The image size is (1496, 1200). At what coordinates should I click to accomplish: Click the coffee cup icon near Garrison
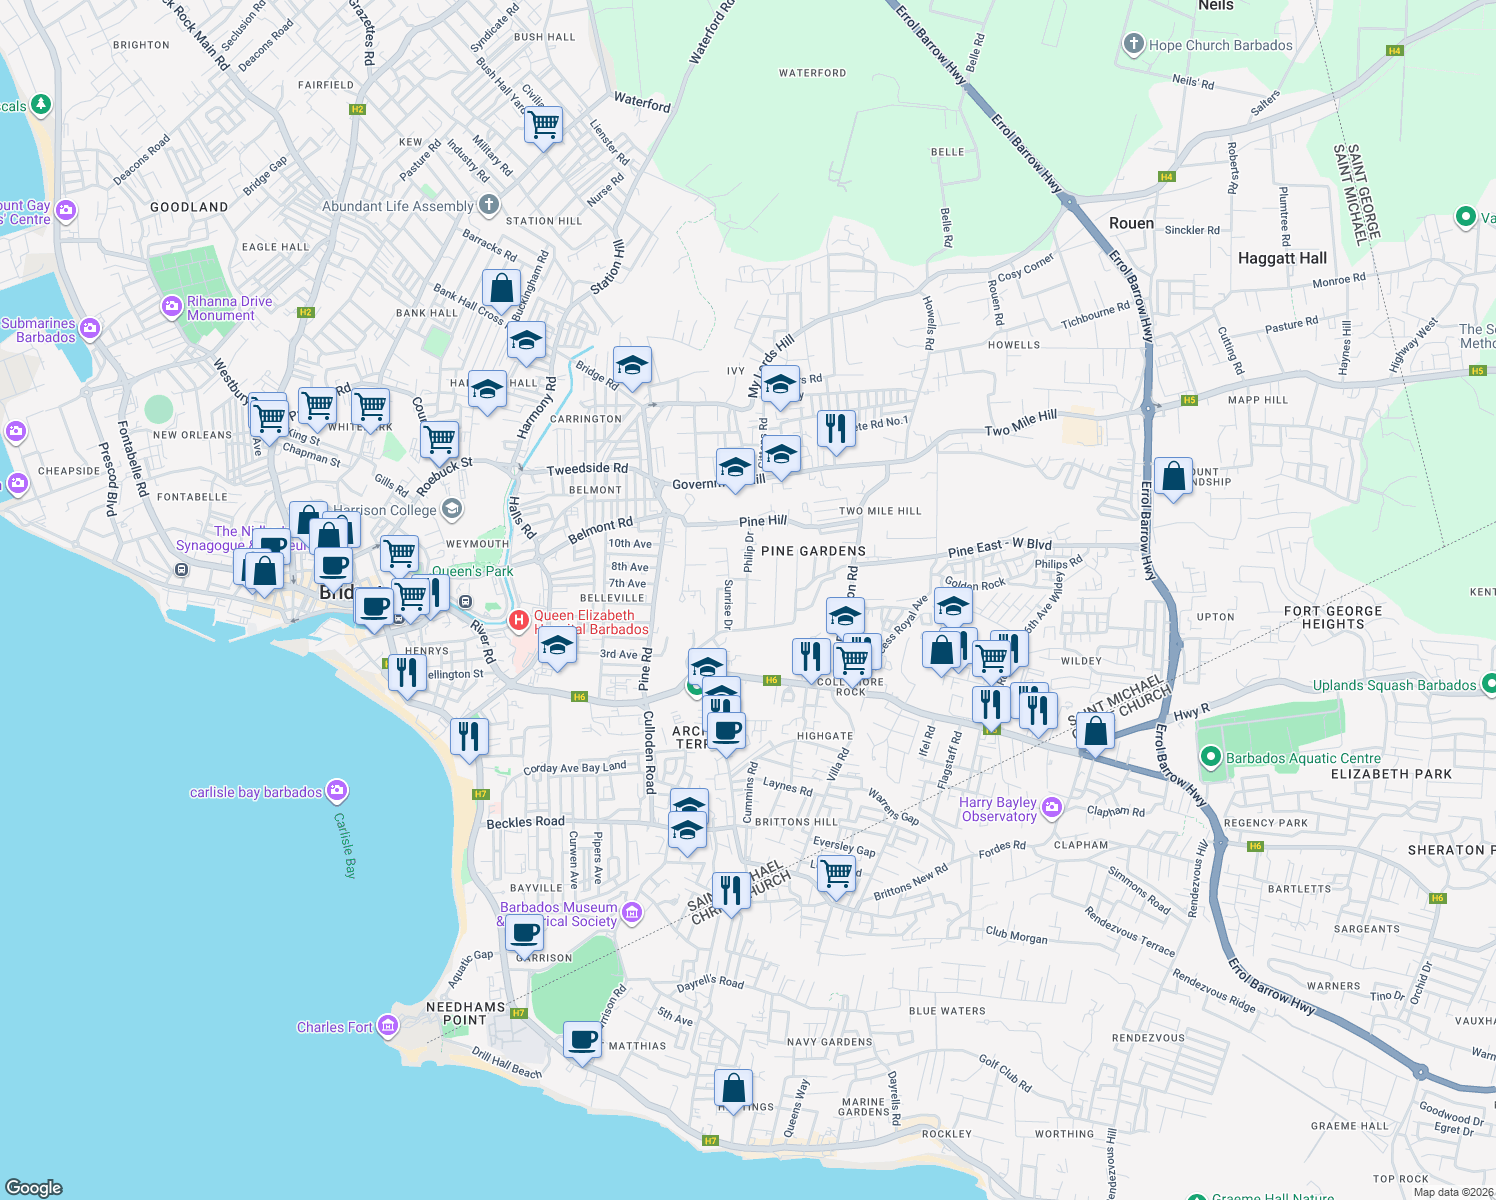(523, 932)
